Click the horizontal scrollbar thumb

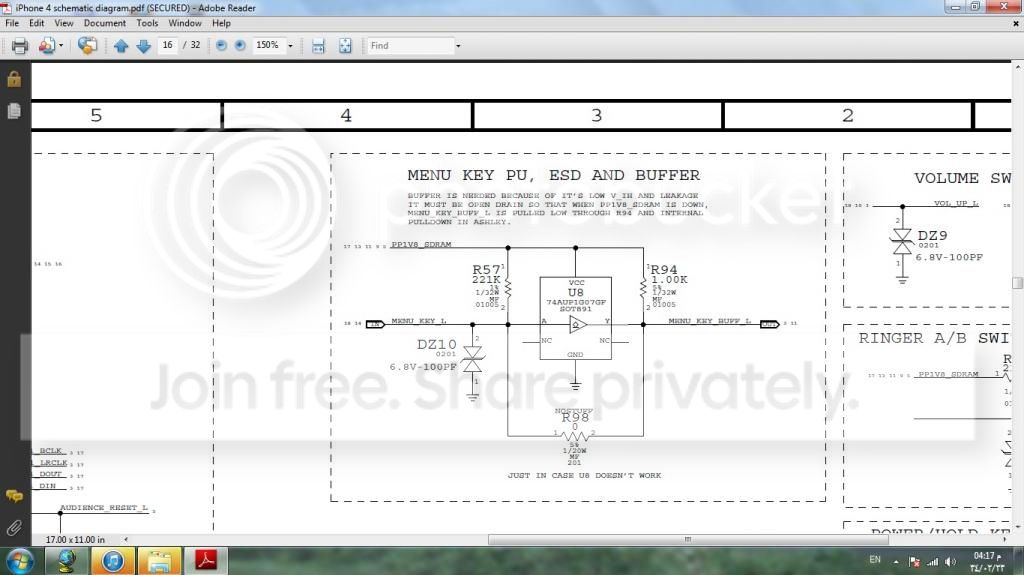coord(687,540)
